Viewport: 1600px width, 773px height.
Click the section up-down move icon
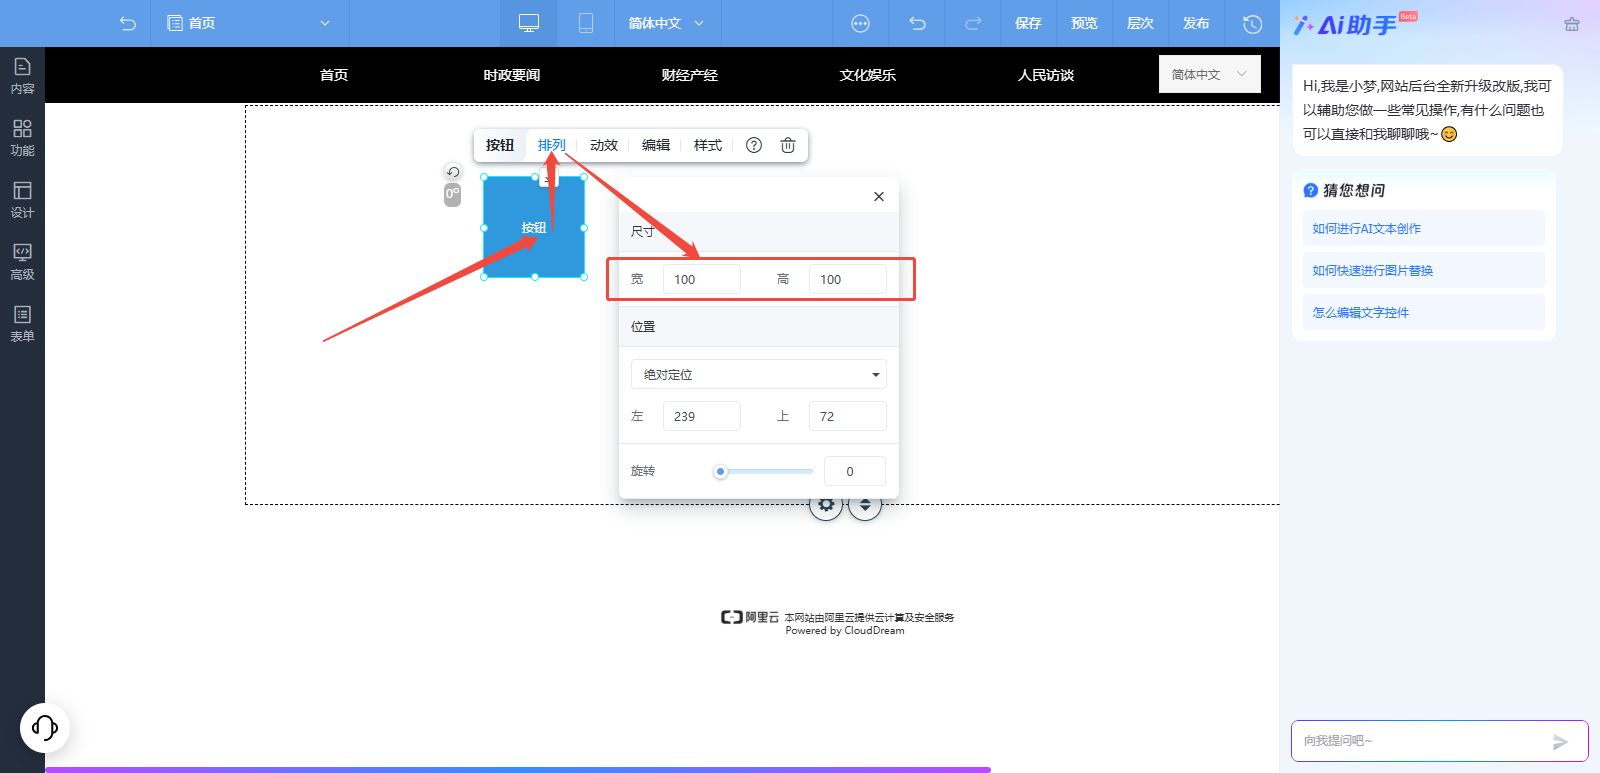(865, 505)
